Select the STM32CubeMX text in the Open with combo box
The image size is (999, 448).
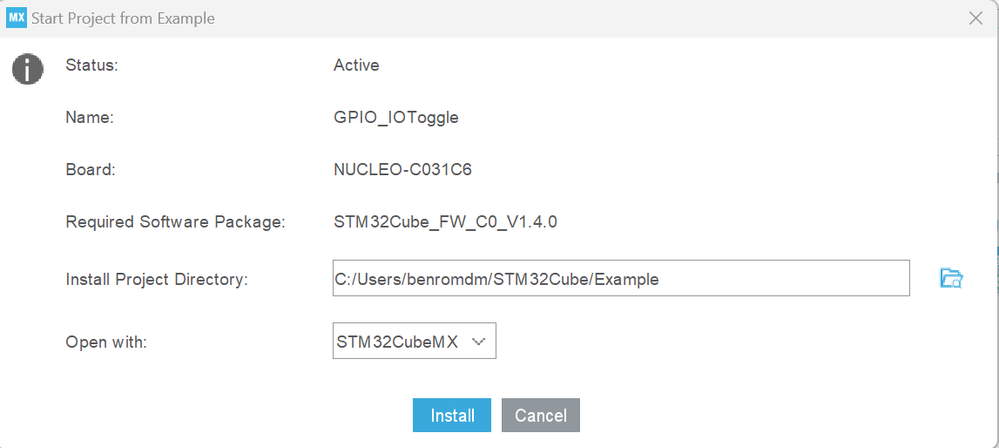click(397, 341)
